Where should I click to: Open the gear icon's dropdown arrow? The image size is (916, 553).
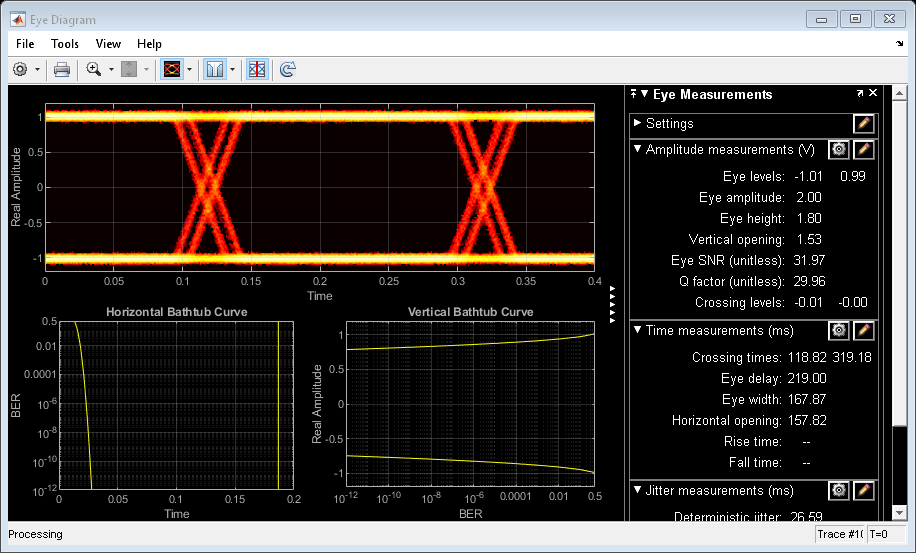37,69
